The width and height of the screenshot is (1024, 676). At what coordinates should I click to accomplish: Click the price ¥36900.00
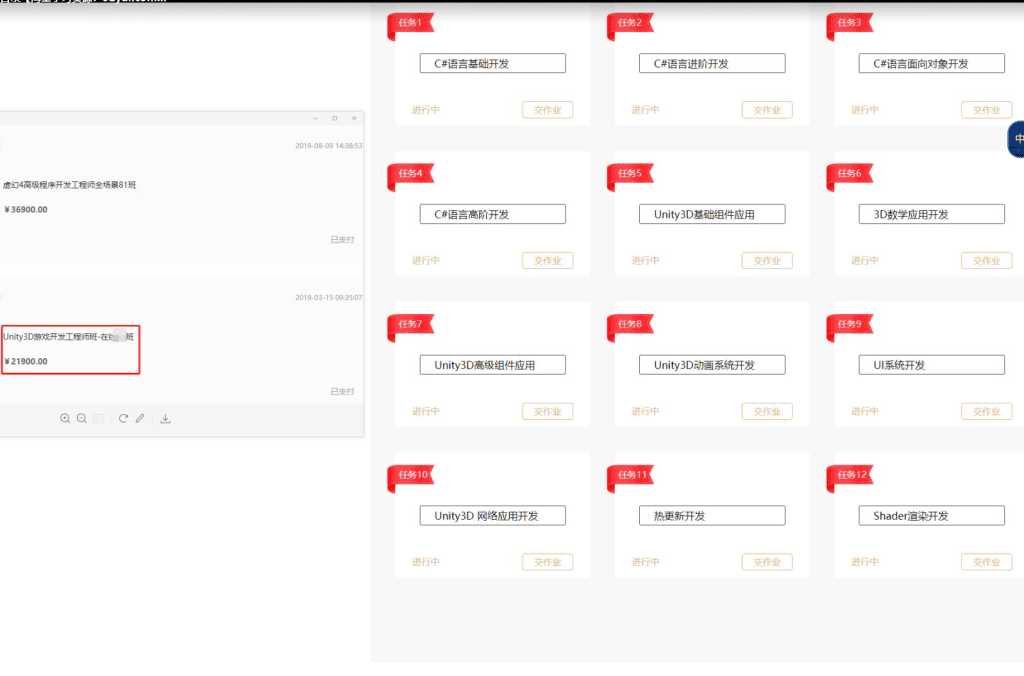click(26, 210)
